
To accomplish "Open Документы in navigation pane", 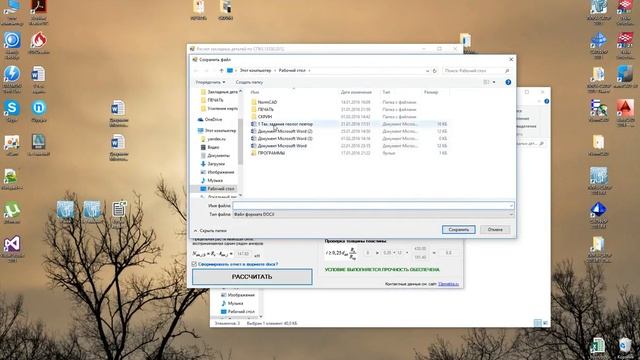I will click(218, 156).
